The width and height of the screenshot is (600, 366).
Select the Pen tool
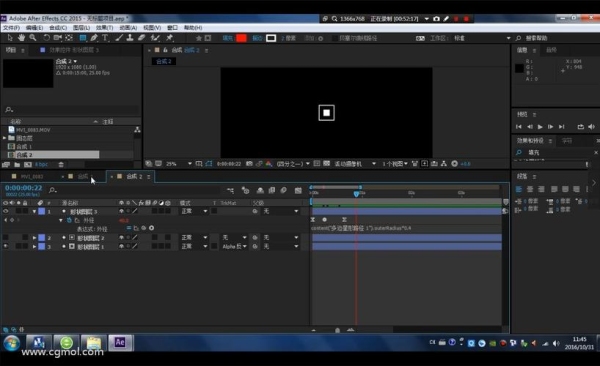pyautogui.click(x=94, y=38)
